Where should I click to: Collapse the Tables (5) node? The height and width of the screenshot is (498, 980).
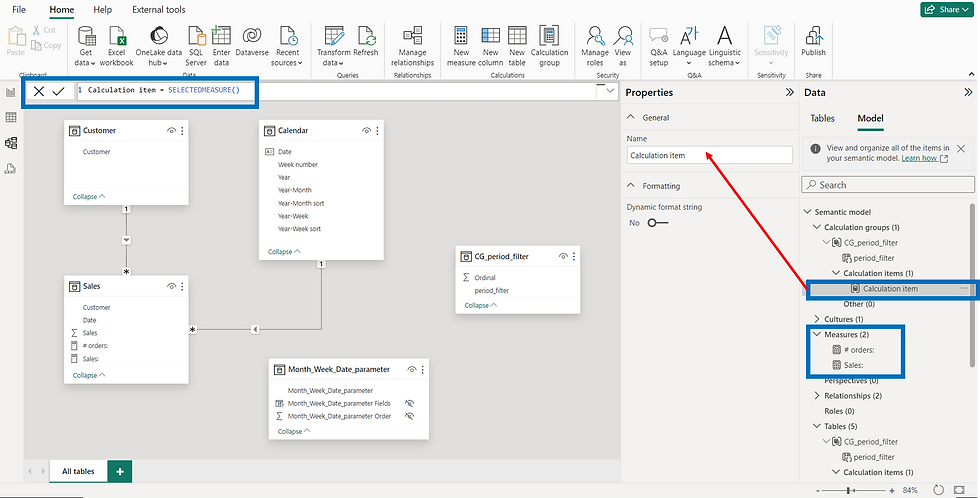817,426
